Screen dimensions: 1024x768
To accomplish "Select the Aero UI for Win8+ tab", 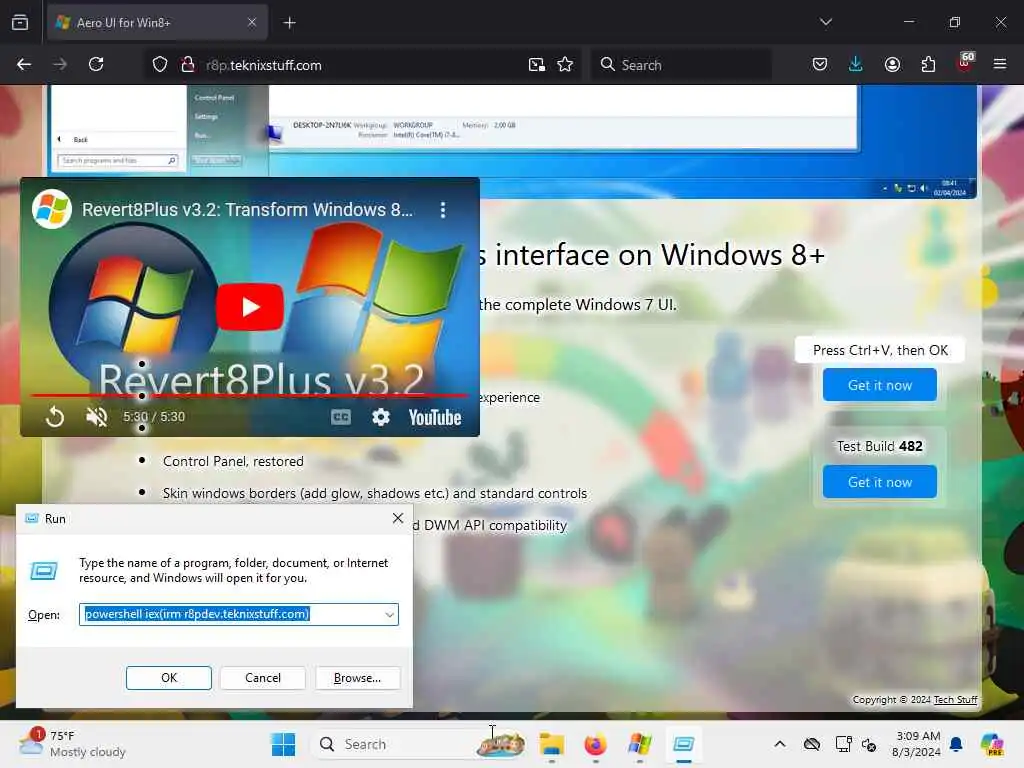I will pos(157,23).
